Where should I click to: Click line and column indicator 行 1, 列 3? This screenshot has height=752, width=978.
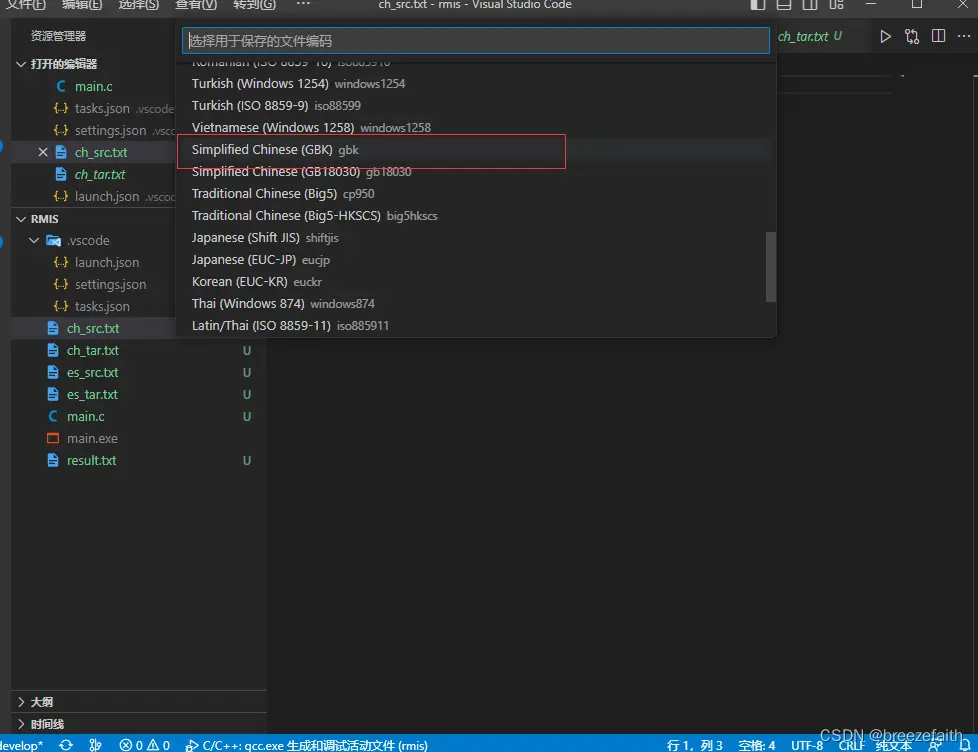[x=694, y=745]
